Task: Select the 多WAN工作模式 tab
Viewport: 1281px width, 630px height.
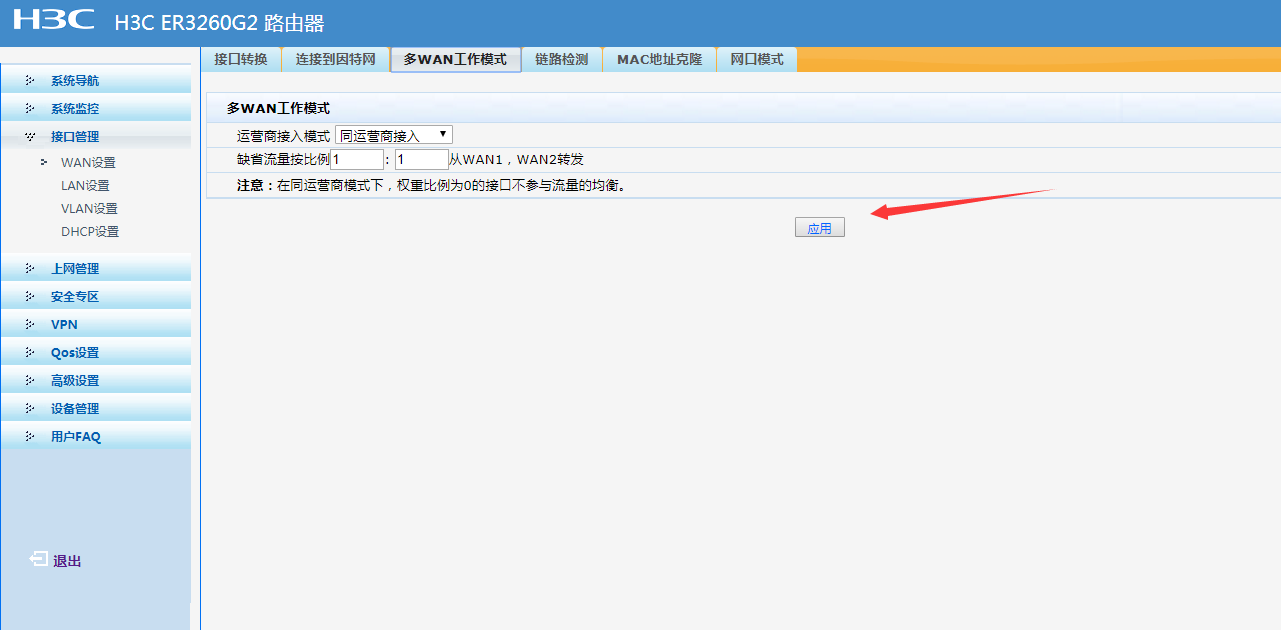Action: click(x=455, y=60)
